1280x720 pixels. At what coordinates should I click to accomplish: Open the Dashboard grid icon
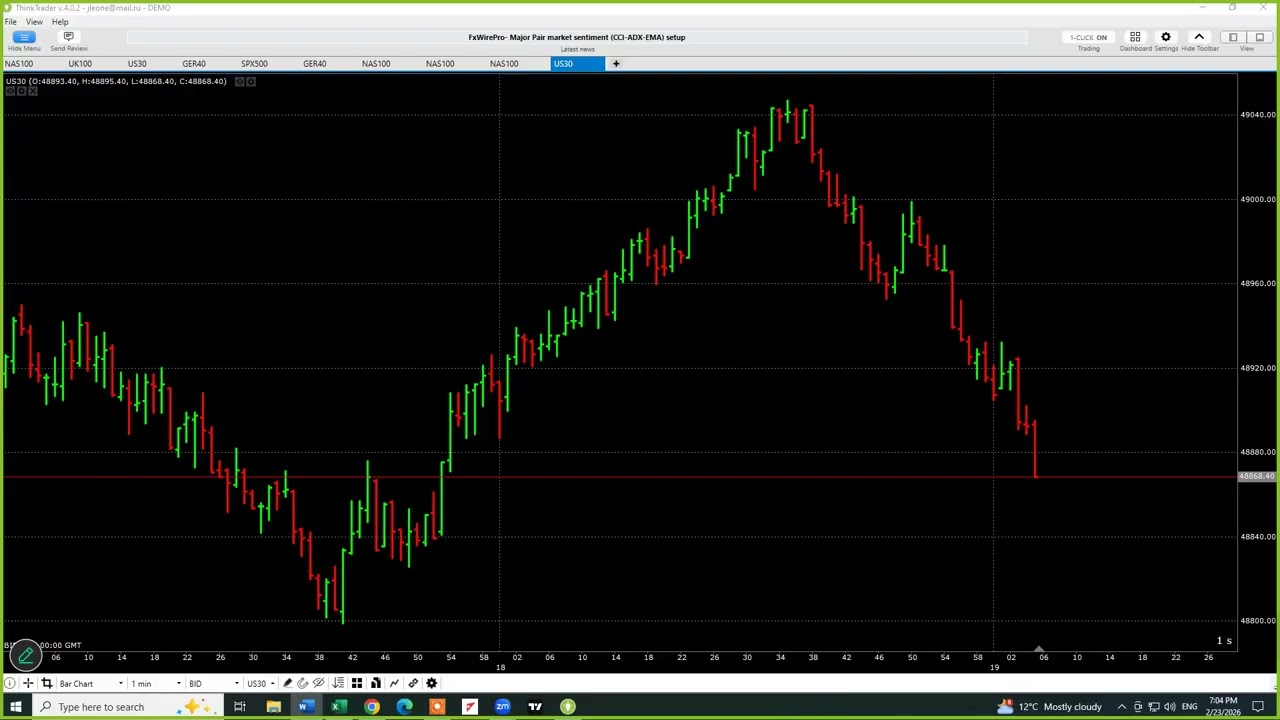(1135, 37)
